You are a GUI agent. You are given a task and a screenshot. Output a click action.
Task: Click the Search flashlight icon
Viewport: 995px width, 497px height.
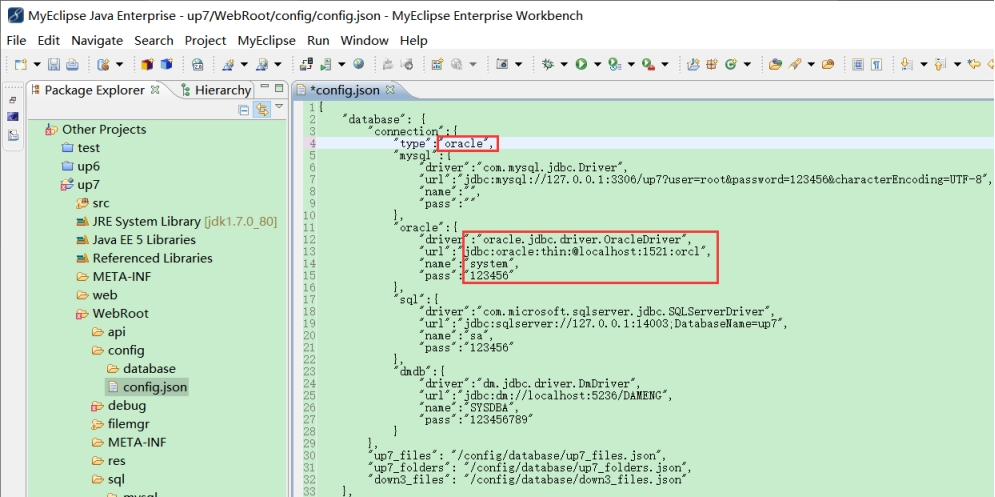point(793,64)
